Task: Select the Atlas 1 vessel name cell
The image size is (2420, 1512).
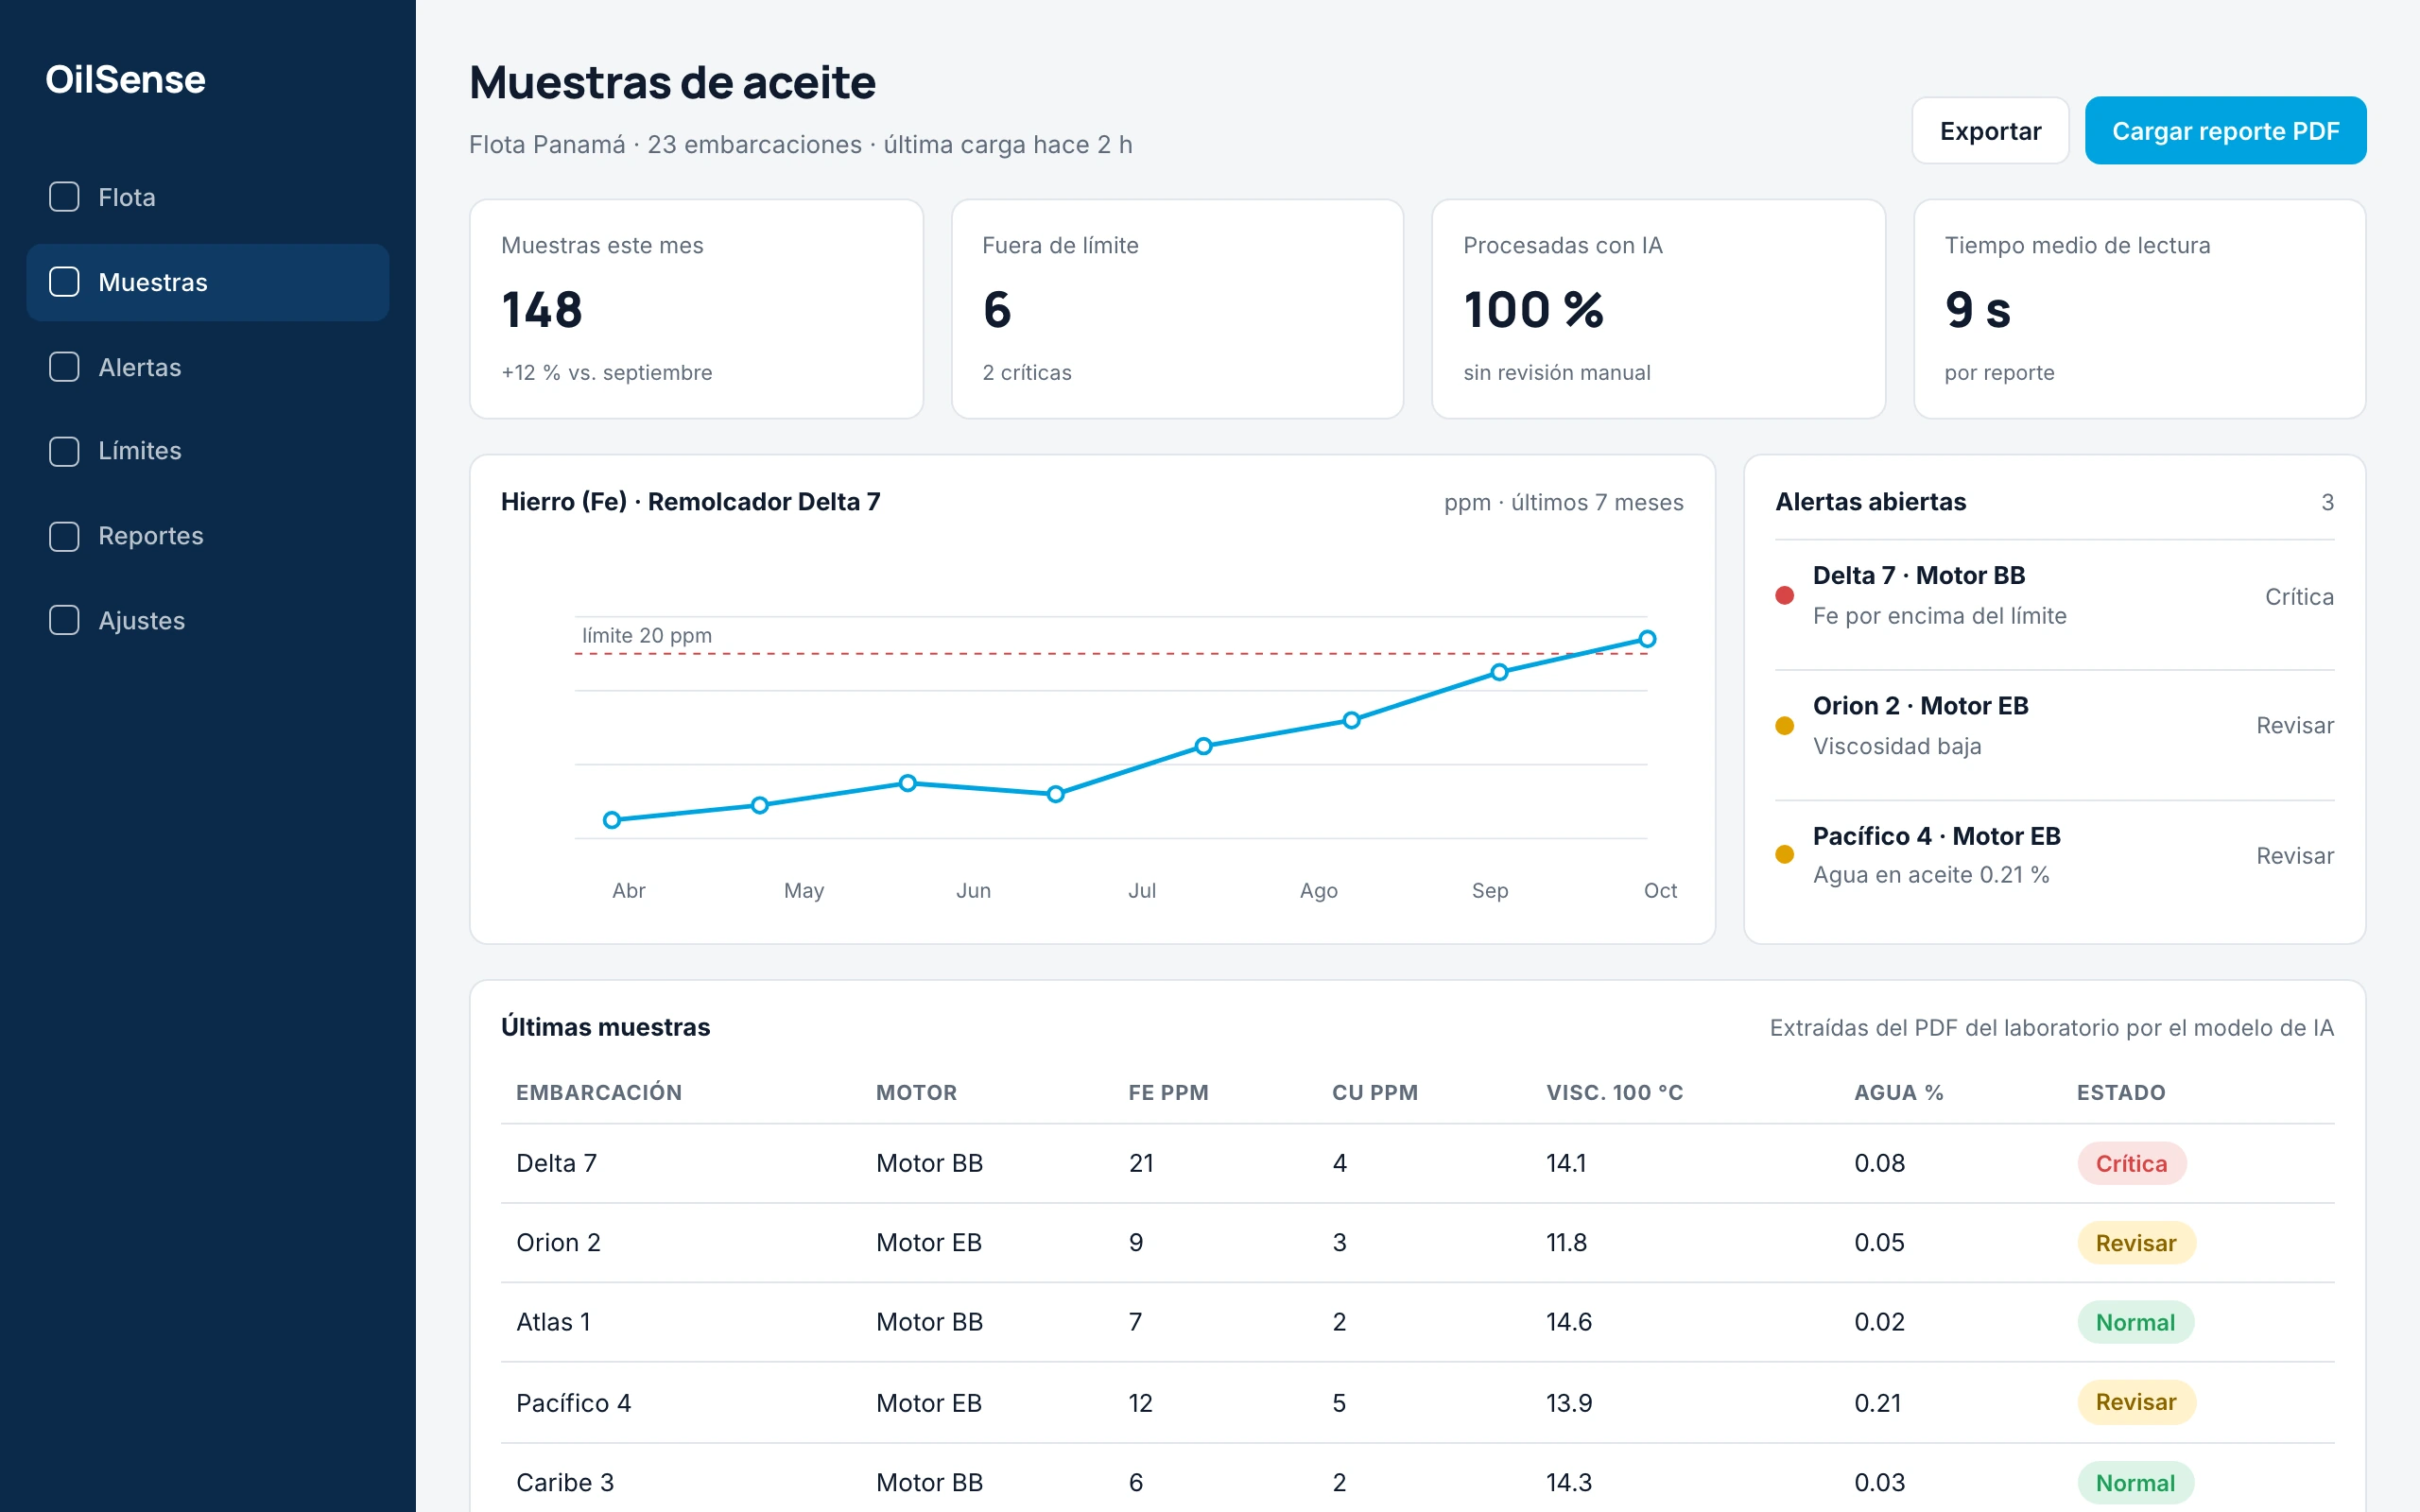Action: pyautogui.click(x=553, y=1322)
